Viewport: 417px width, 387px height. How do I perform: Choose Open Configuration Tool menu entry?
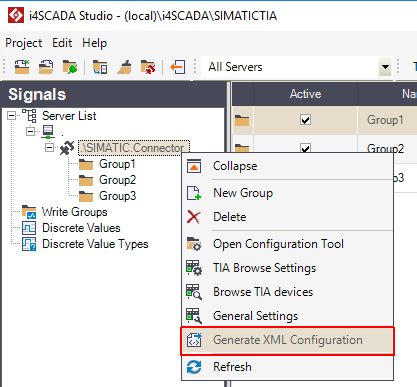click(287, 244)
